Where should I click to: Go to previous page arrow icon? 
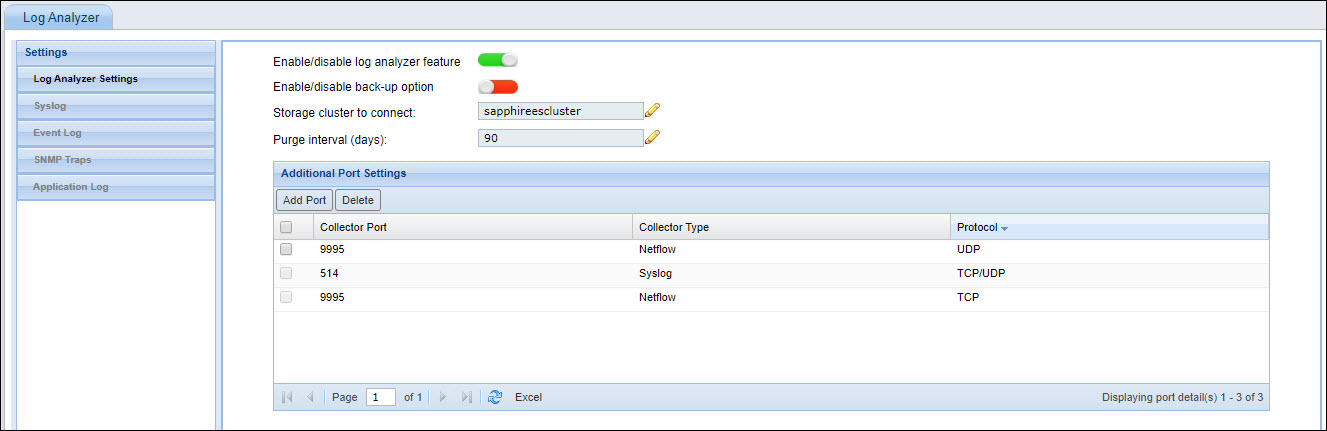[x=310, y=397]
